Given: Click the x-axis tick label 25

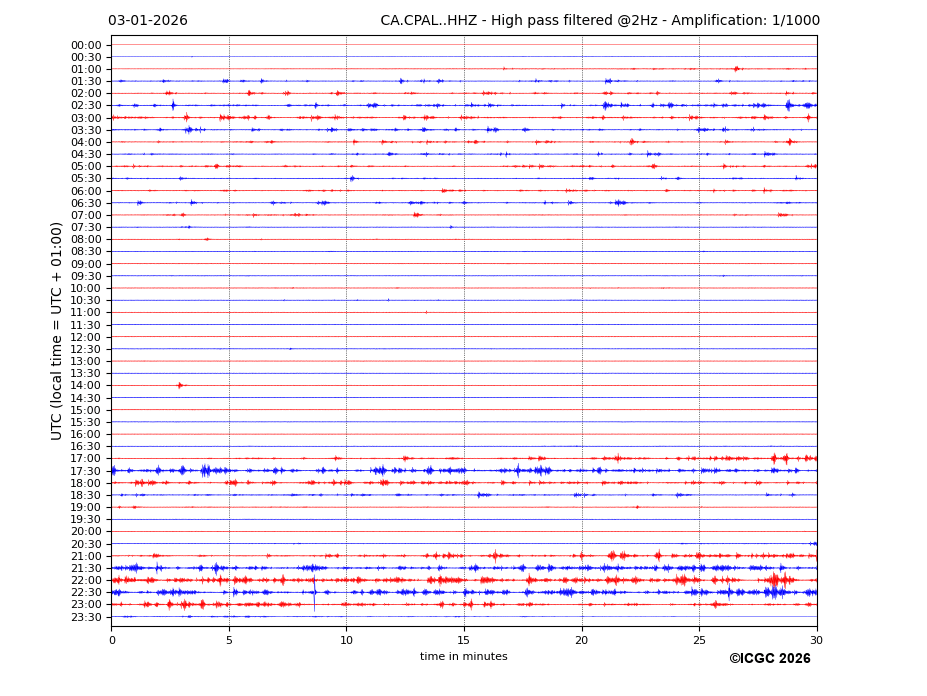Looking at the screenshot, I should click(699, 640).
